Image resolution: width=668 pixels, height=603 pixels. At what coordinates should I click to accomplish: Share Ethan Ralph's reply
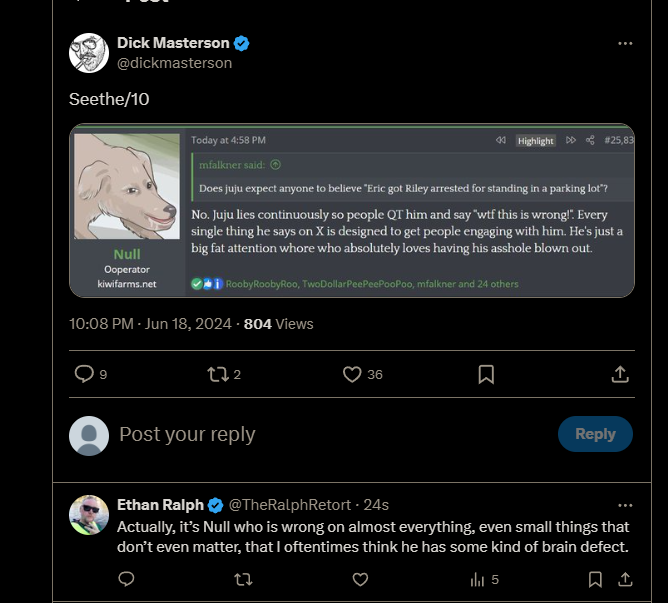click(x=625, y=579)
